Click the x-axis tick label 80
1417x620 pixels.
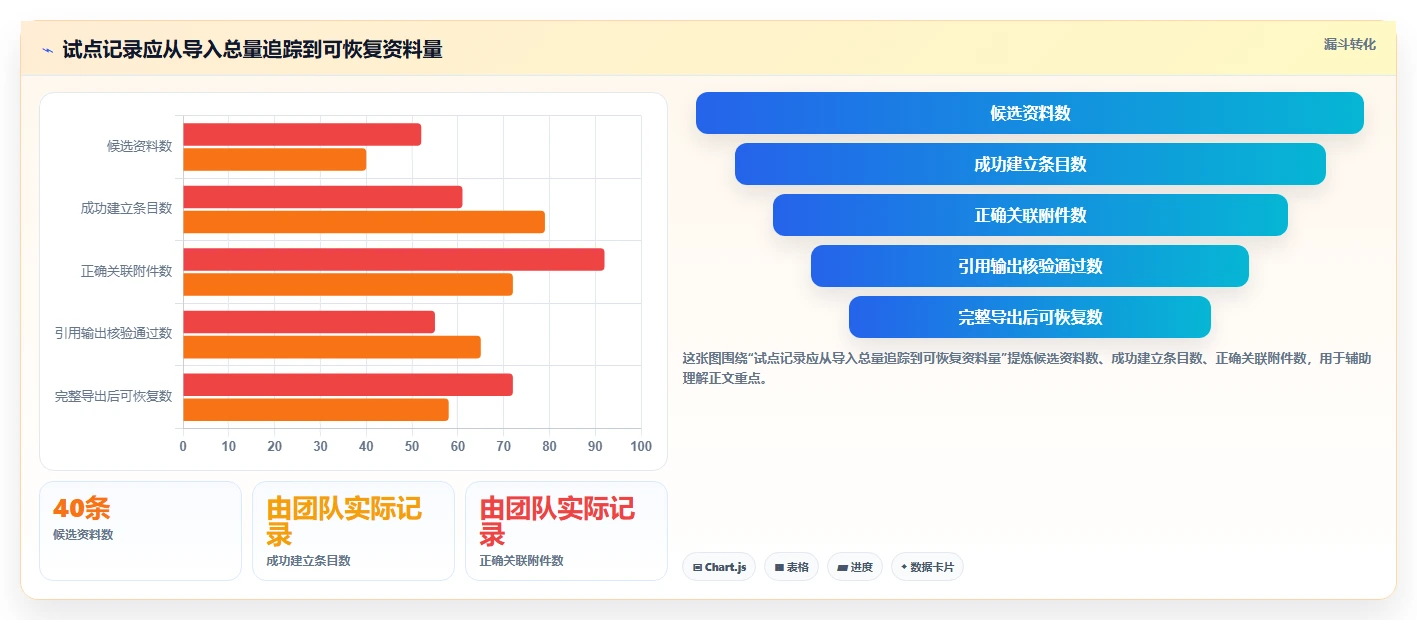(x=549, y=446)
